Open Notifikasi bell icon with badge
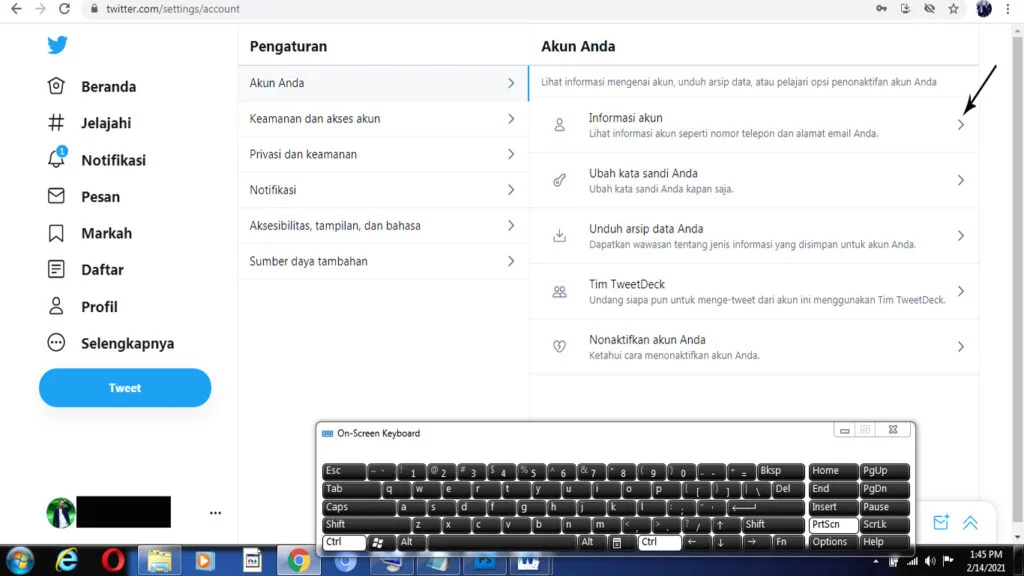The image size is (1024, 576). (x=57, y=158)
